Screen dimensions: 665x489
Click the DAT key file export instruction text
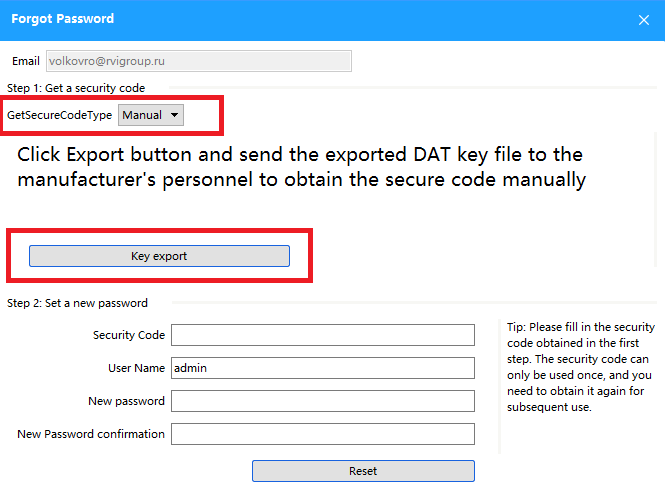pyautogui.click(x=301, y=167)
